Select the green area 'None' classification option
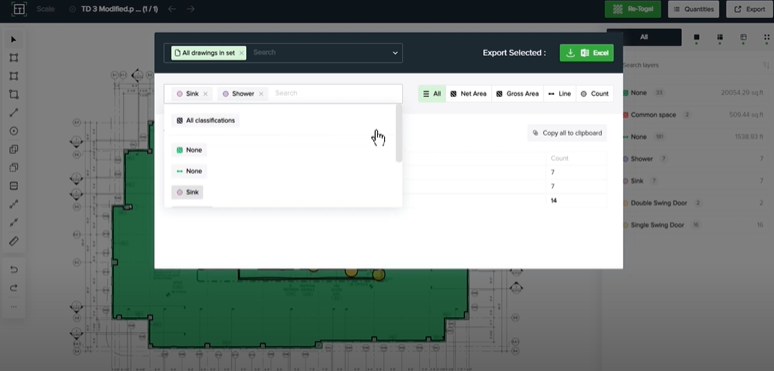The height and width of the screenshot is (371, 774). click(189, 150)
